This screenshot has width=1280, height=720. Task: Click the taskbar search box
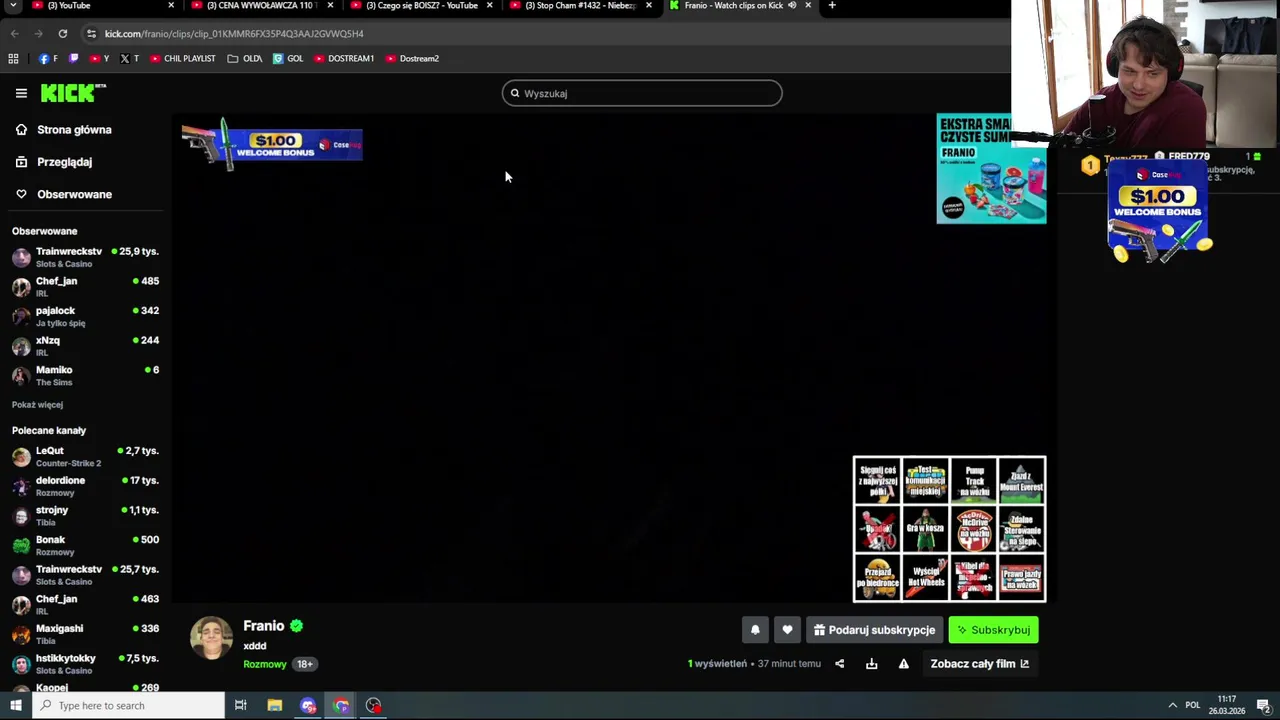pos(128,705)
